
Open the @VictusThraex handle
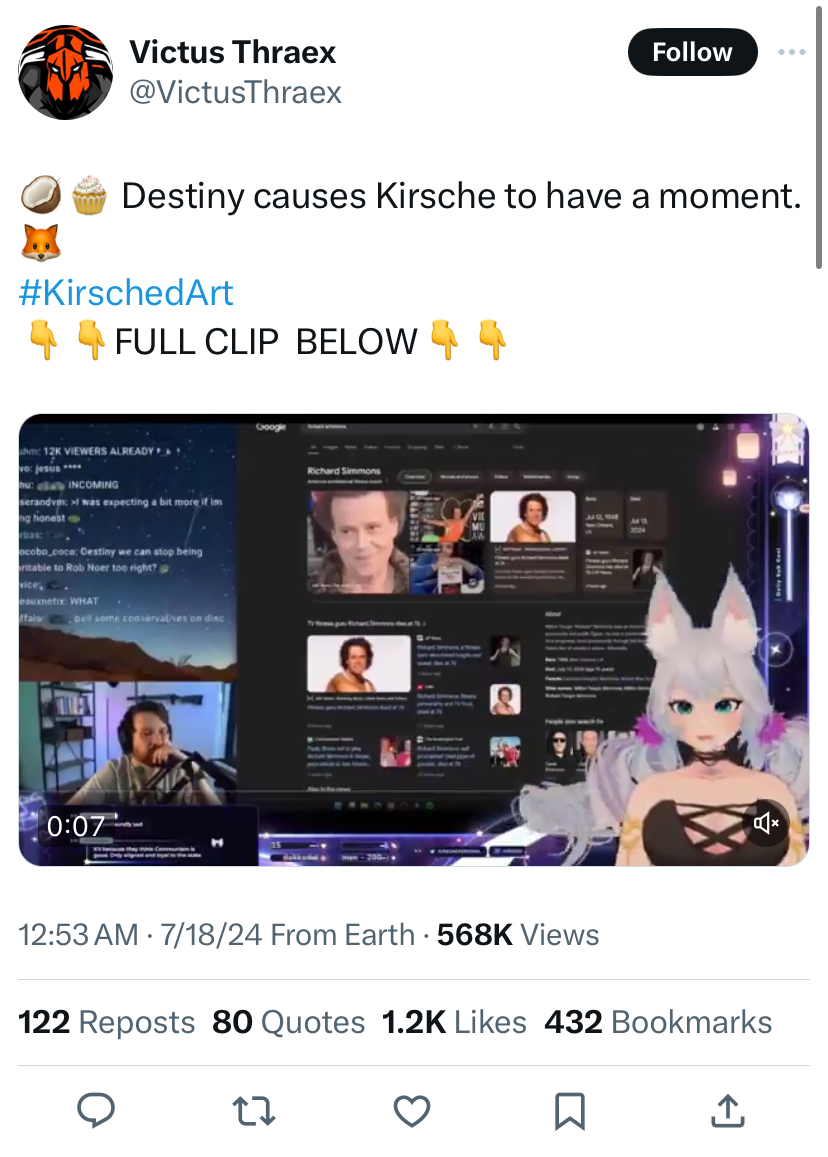[235, 92]
